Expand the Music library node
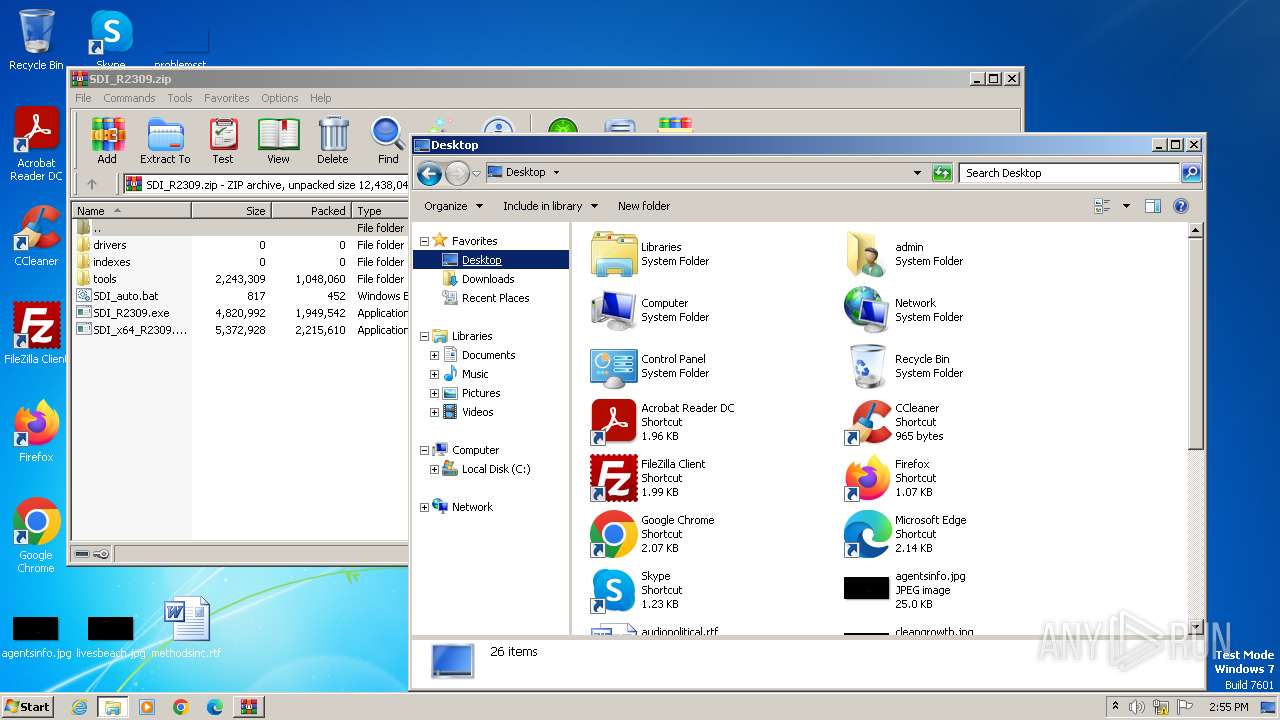Image resolution: width=1280 pixels, height=720 pixels. [434, 374]
